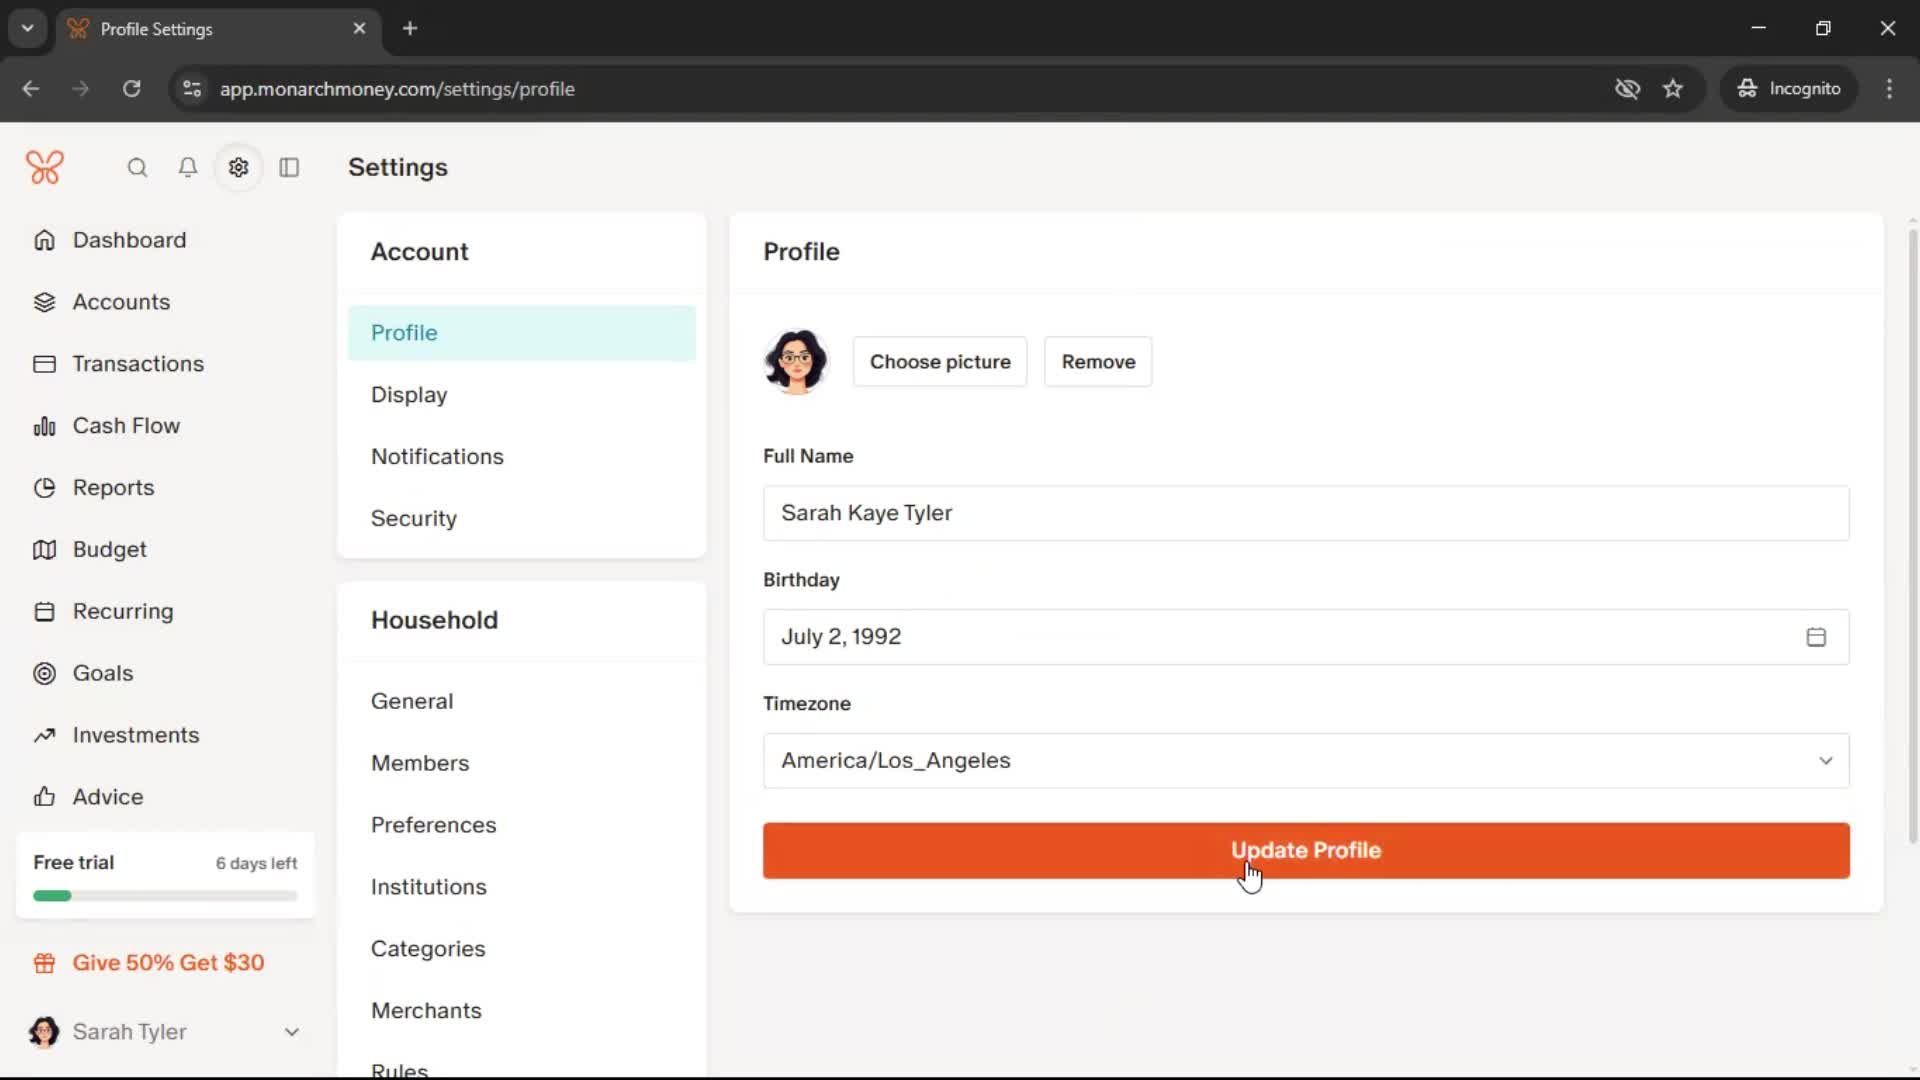Viewport: 1920px width, 1080px height.
Task: Expand the Sarah Tyler account menu
Action: tap(291, 1032)
